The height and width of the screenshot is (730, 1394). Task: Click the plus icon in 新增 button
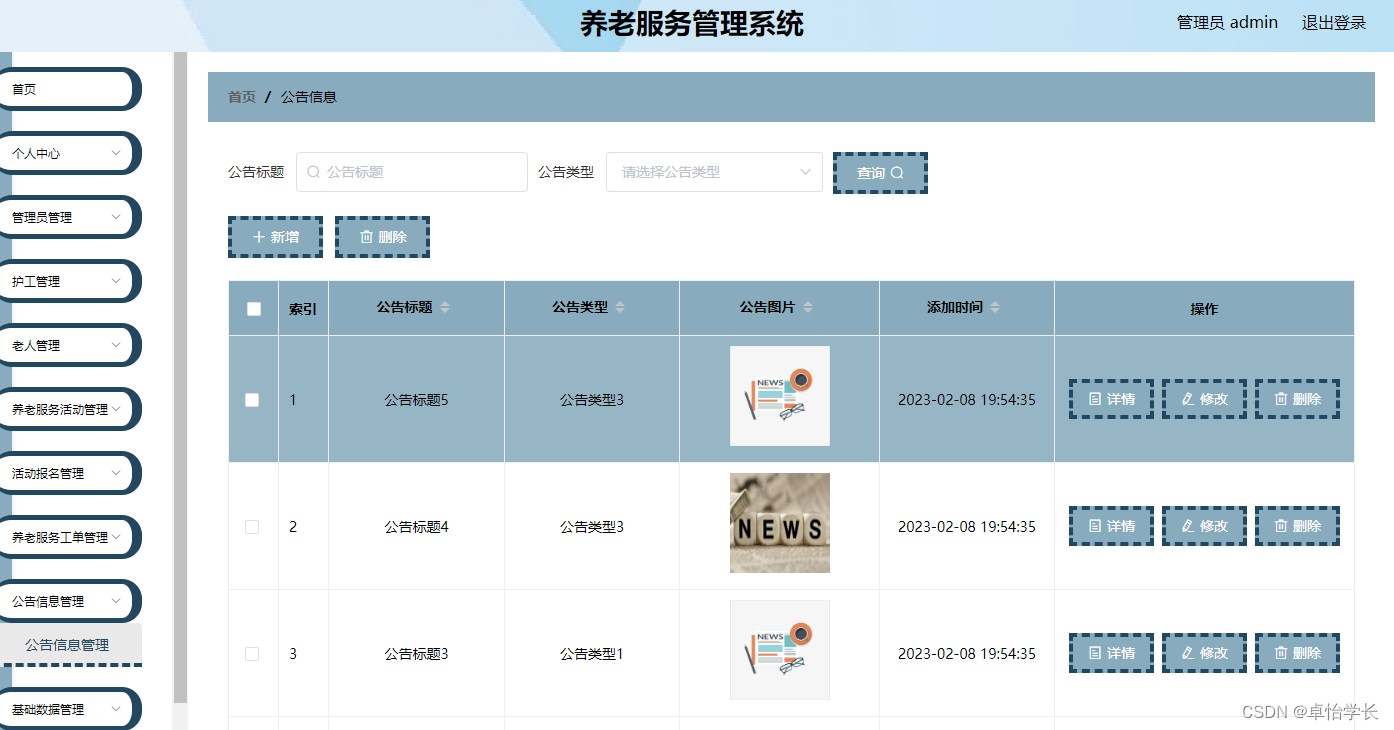tap(259, 237)
